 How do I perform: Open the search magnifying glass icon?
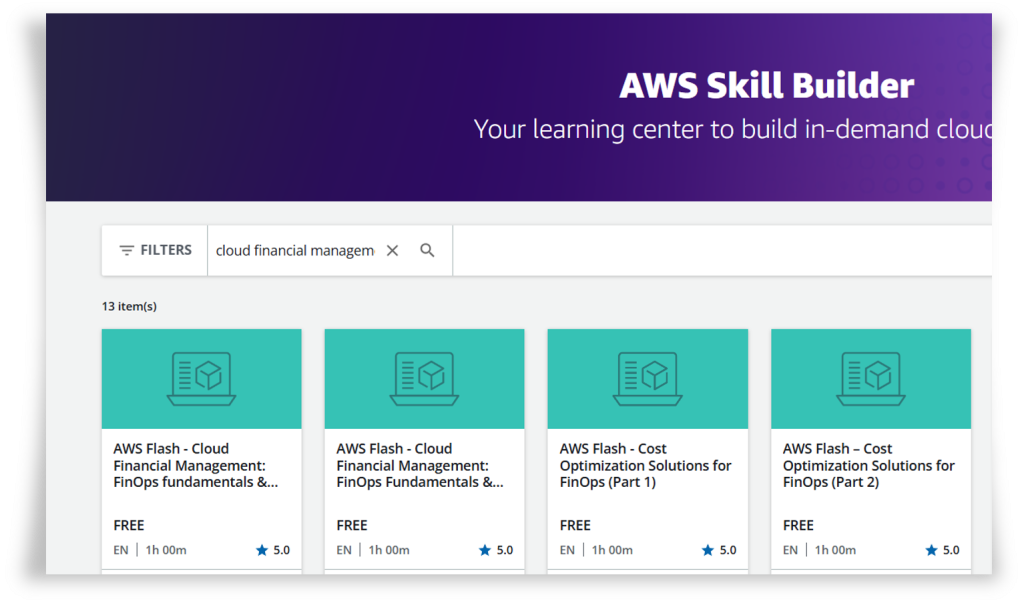click(x=428, y=250)
